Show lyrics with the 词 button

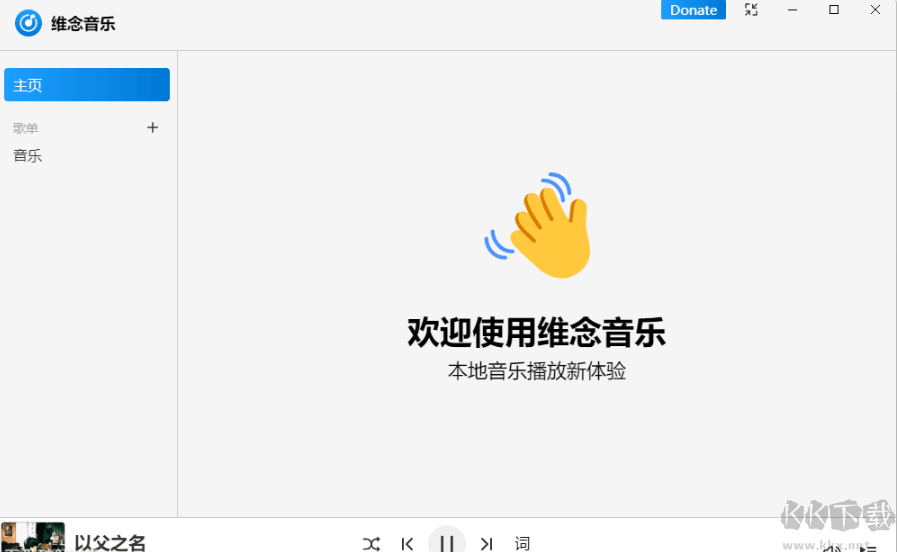point(522,543)
